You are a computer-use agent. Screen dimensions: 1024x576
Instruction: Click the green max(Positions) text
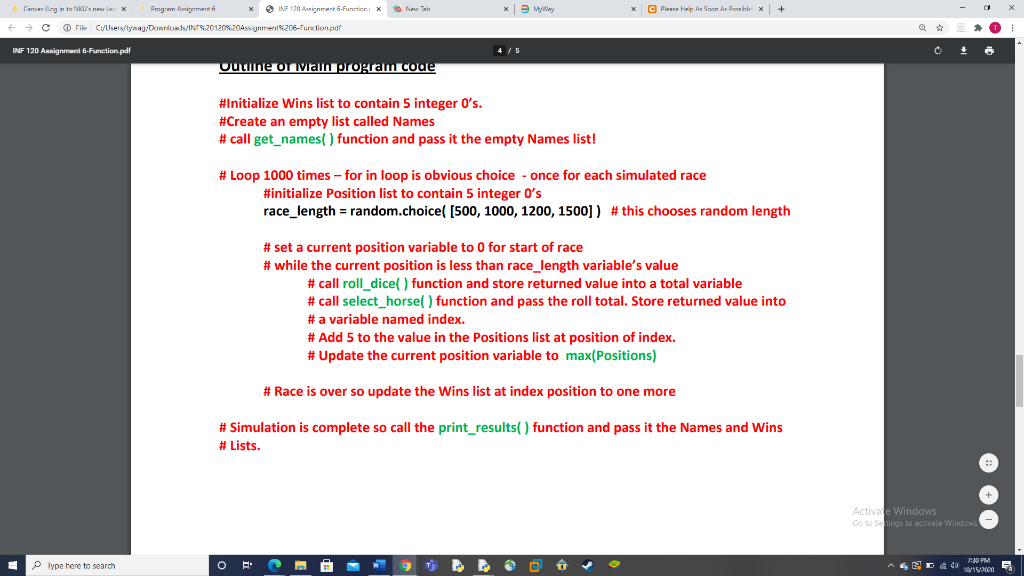[x=611, y=355]
